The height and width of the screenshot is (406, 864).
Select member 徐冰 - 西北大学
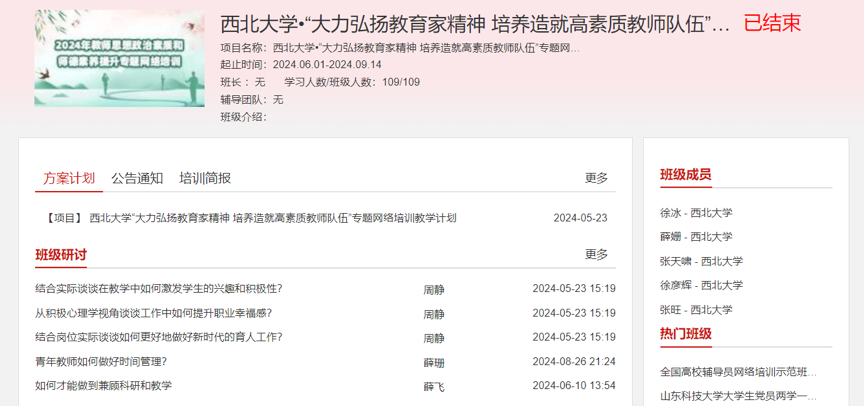[x=696, y=213]
